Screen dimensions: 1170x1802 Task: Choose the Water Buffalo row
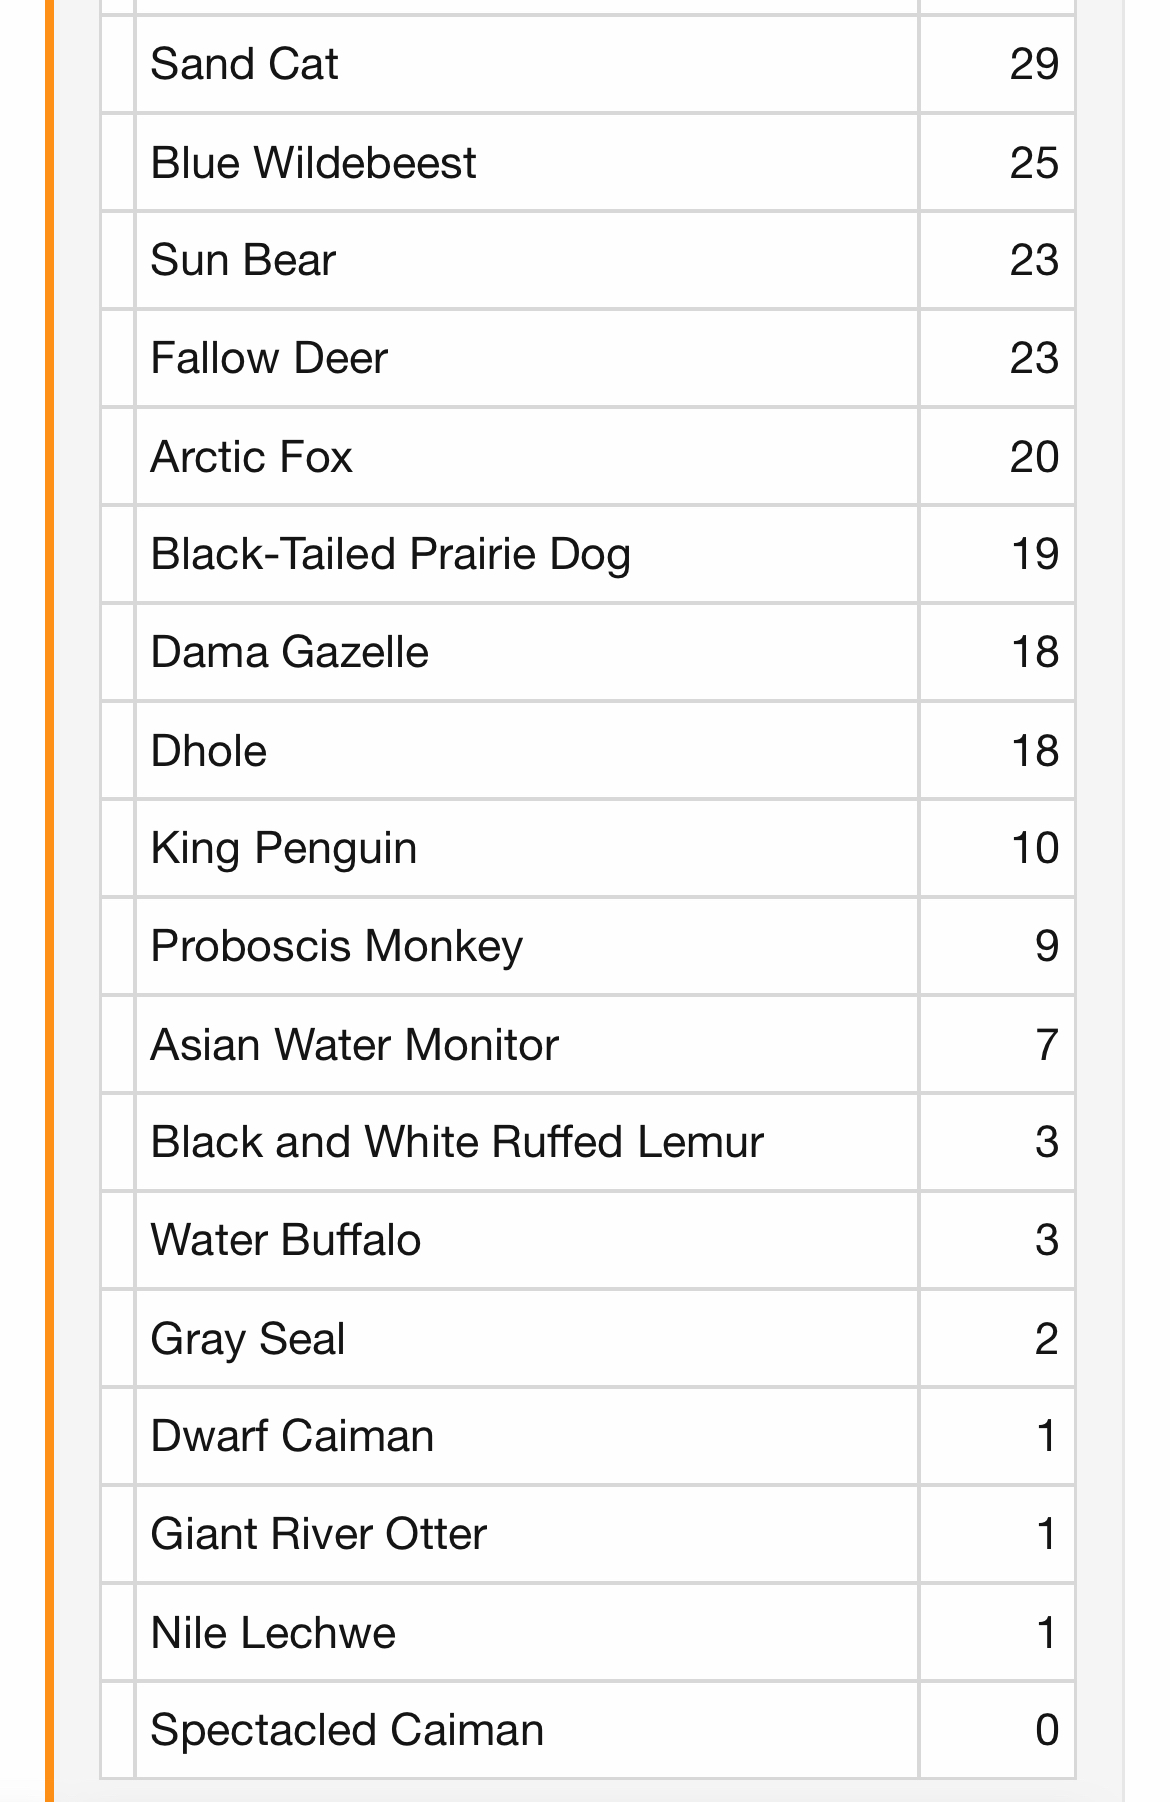pos(588,1240)
